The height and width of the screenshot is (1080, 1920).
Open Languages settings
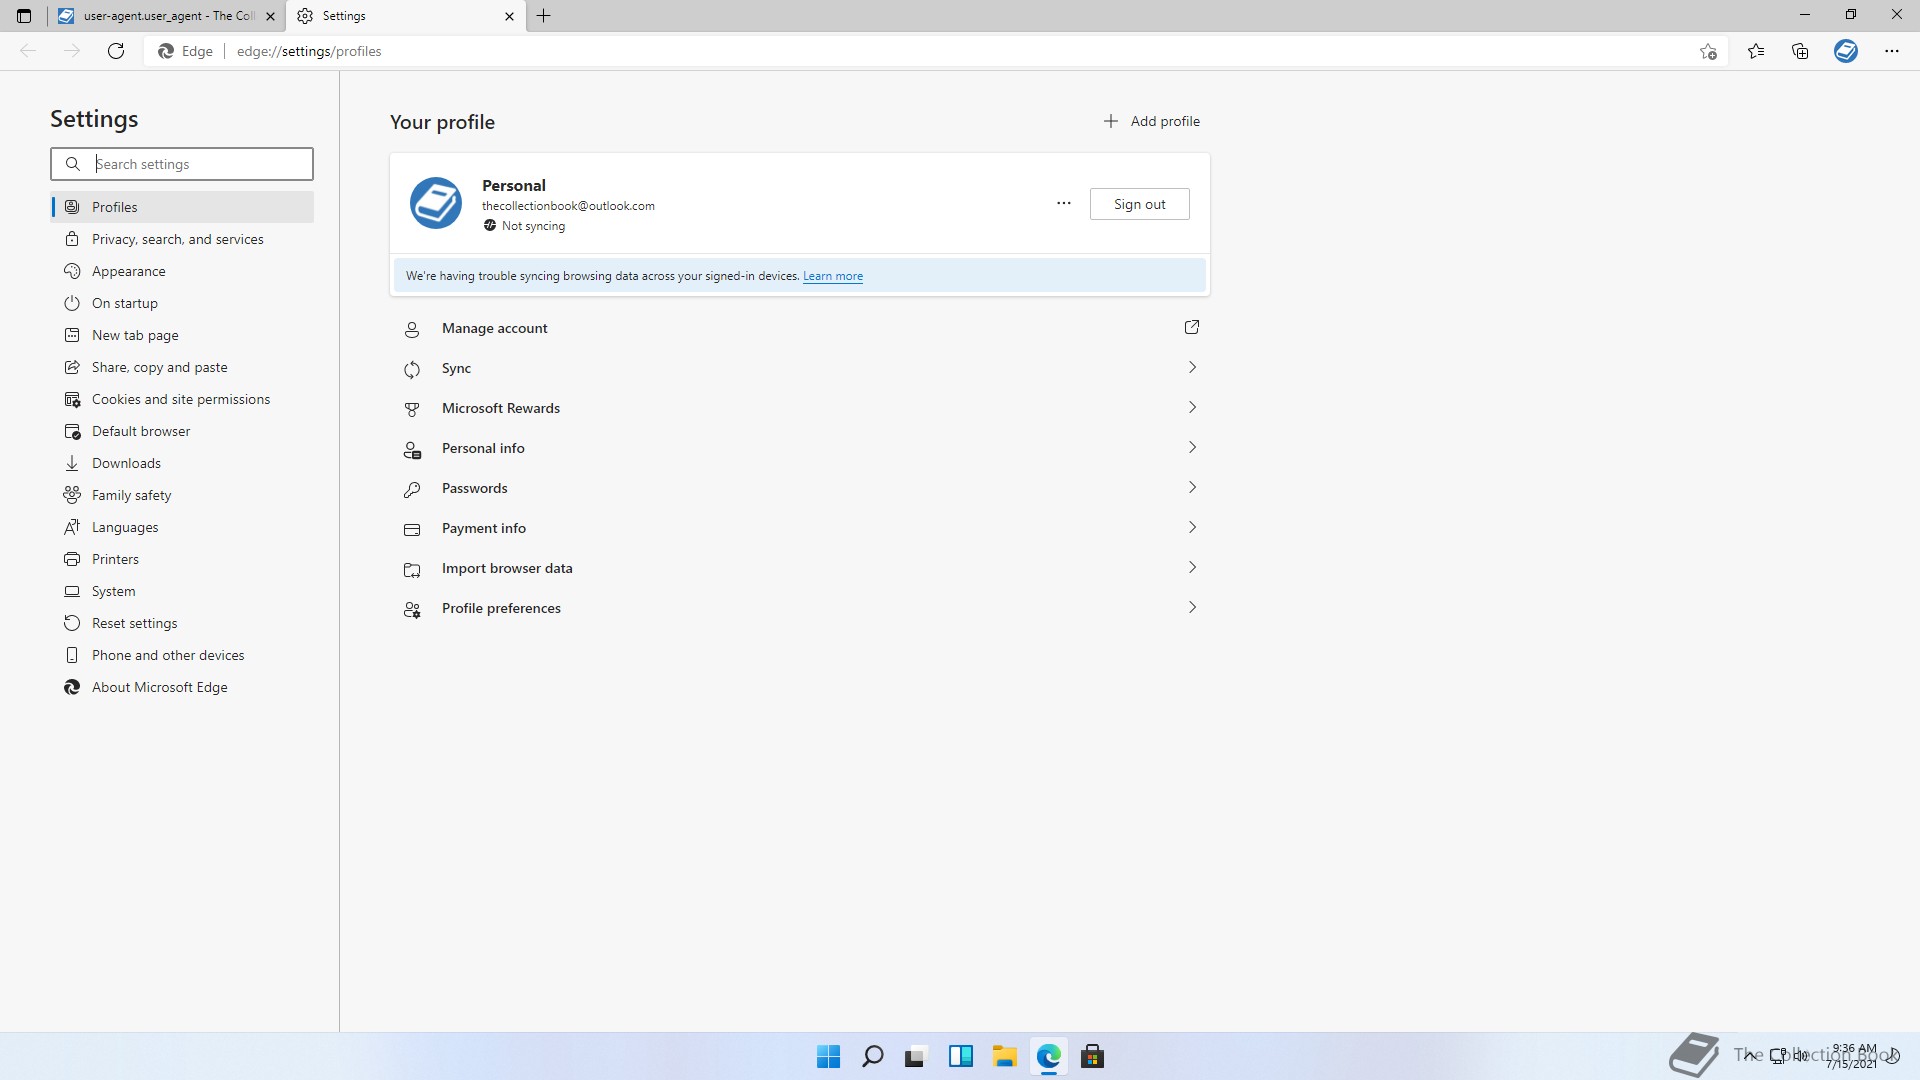(182, 527)
